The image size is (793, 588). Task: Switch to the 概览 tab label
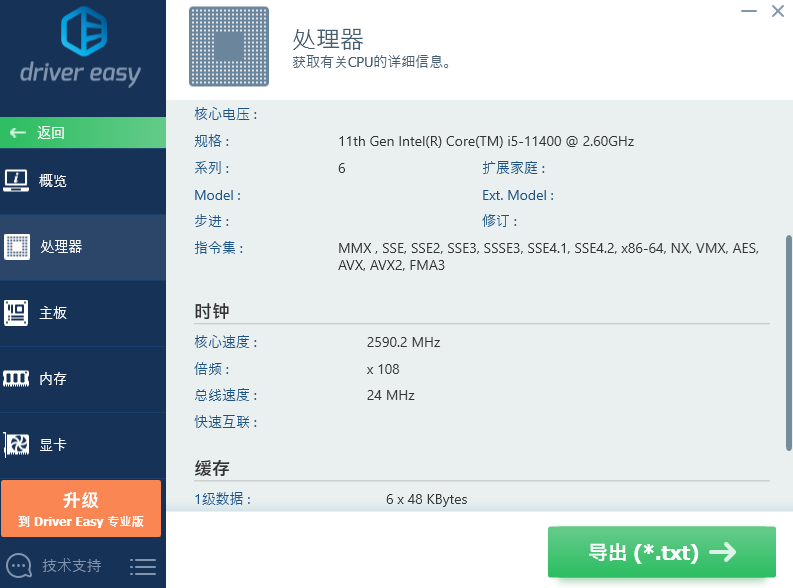[x=53, y=181]
